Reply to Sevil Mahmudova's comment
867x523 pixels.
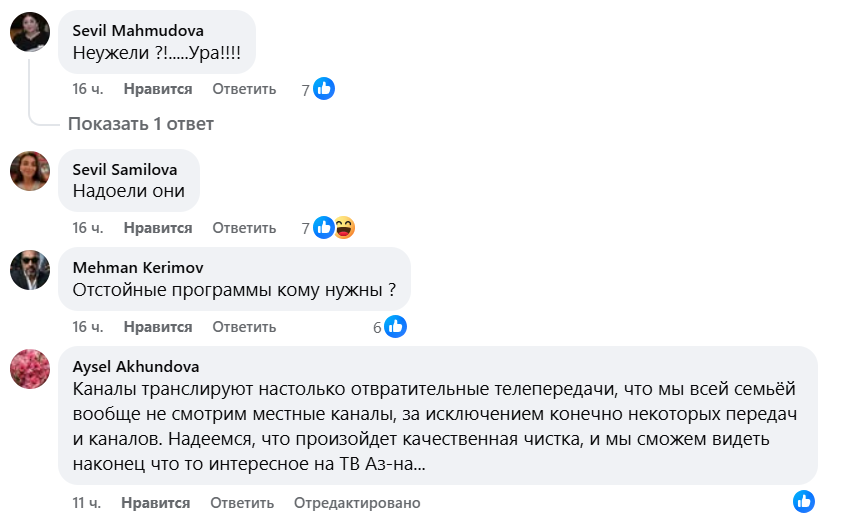coord(244,89)
